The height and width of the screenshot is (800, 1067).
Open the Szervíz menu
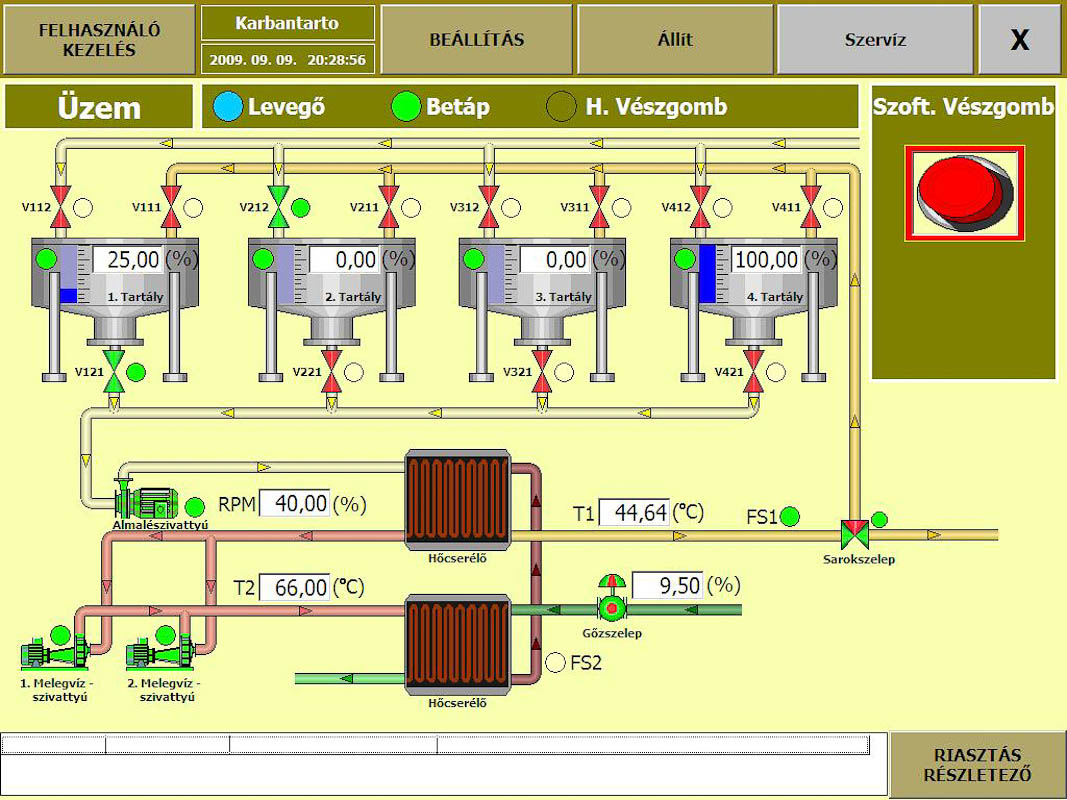875,40
